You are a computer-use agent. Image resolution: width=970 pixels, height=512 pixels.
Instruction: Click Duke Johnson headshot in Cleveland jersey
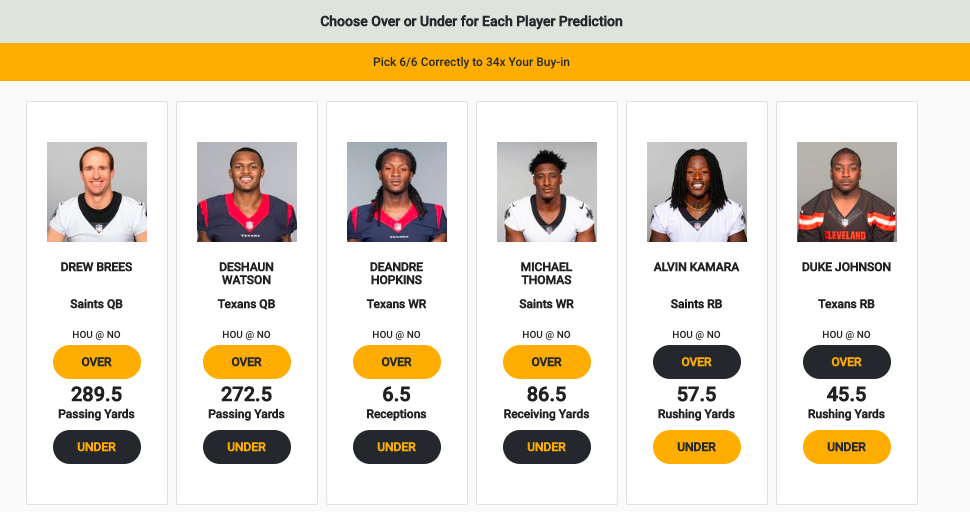847,192
